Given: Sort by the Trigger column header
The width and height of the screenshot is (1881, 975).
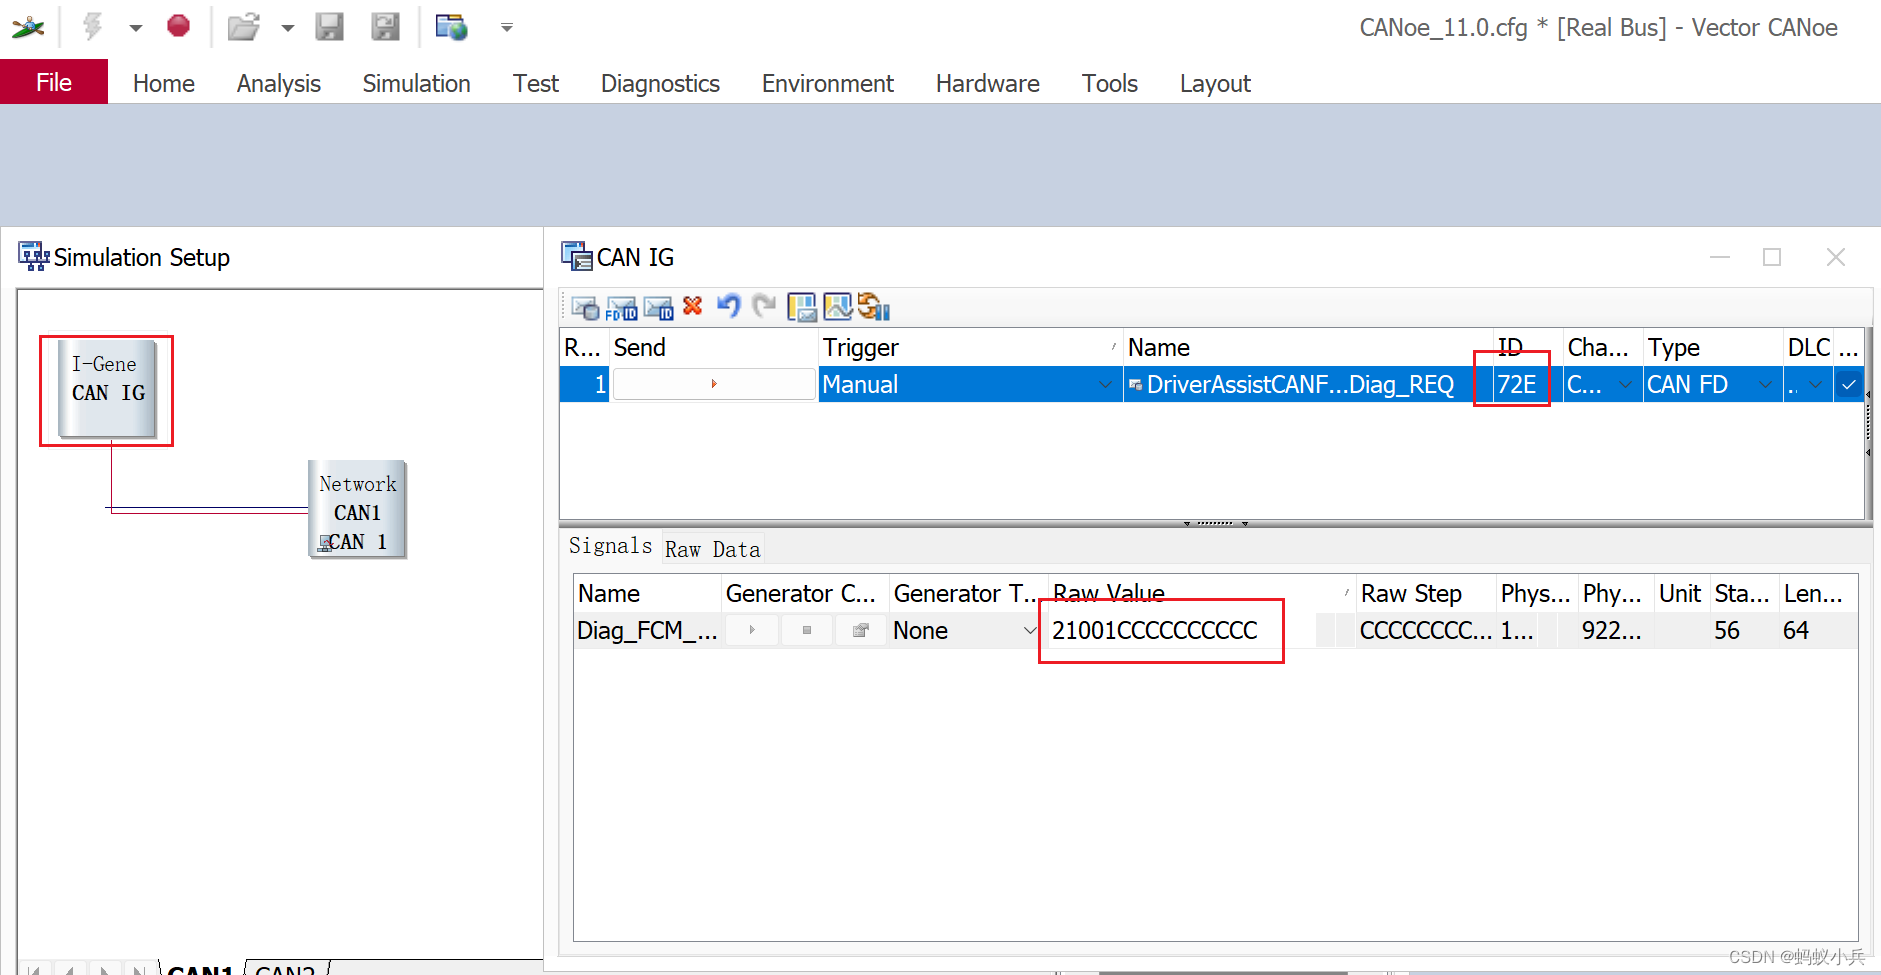Looking at the screenshot, I should pos(970,347).
